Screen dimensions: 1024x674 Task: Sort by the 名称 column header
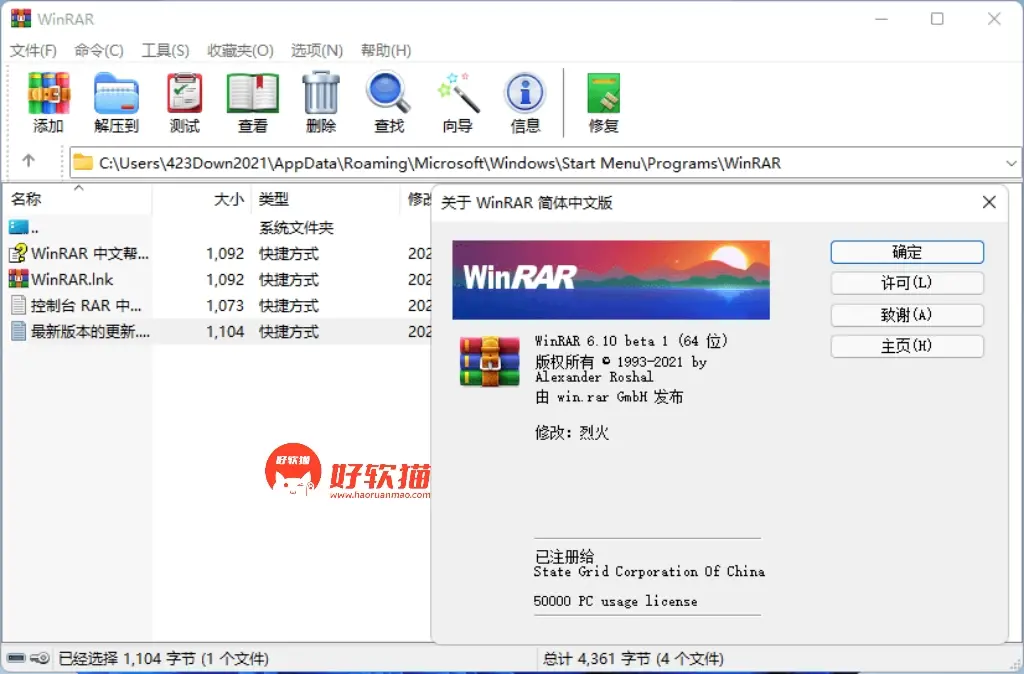coord(78,199)
